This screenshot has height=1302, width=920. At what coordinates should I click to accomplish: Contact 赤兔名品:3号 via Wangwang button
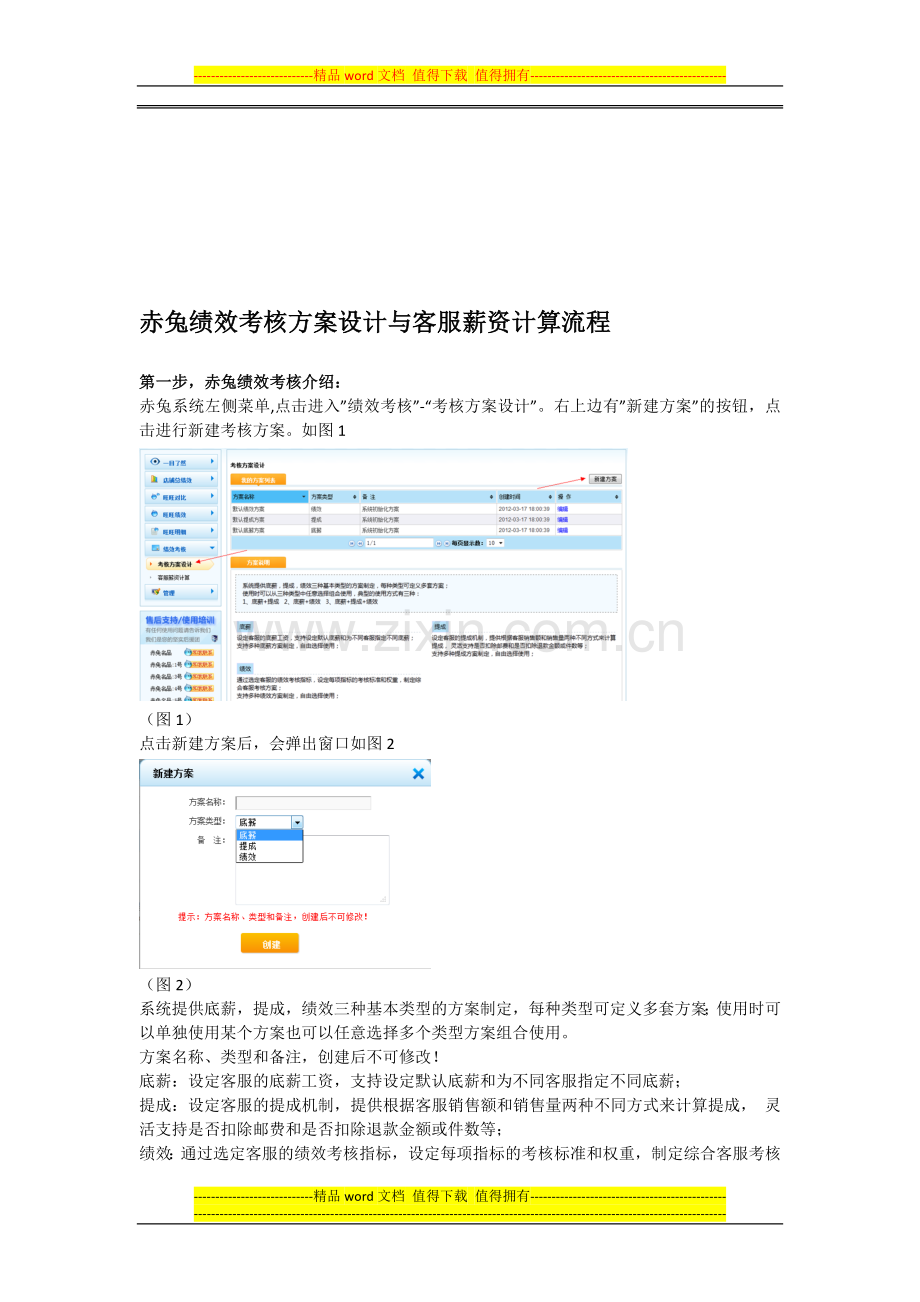(x=198, y=676)
